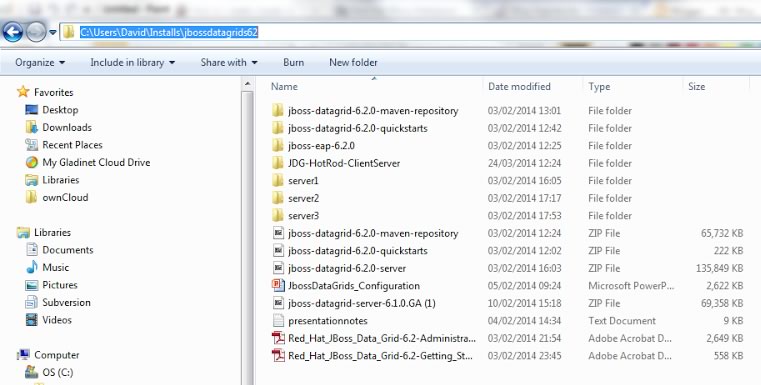Click the ownCloud folder icon
761x385 pixels.
pos(32,197)
